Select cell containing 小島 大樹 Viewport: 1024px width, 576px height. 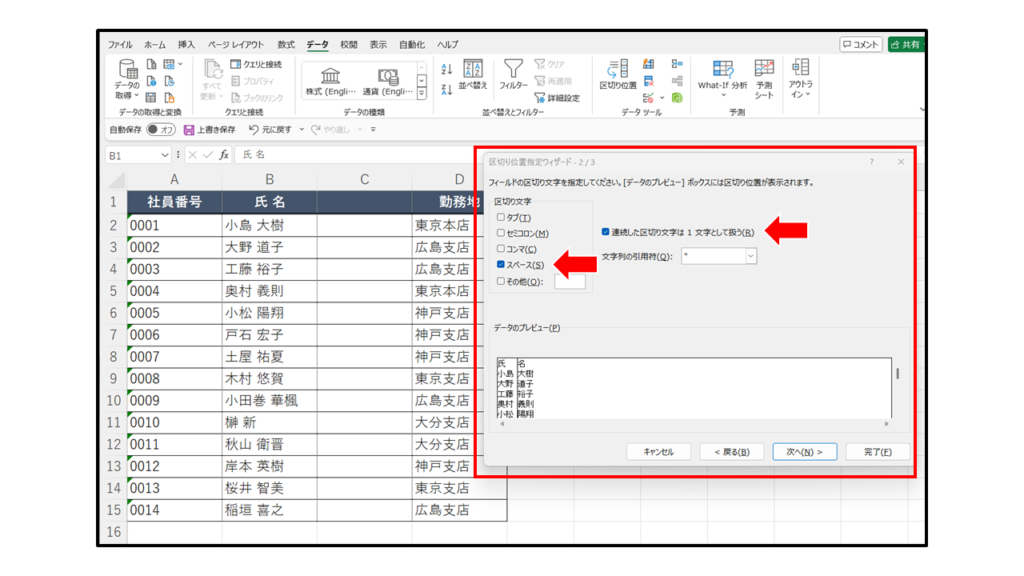coord(269,225)
